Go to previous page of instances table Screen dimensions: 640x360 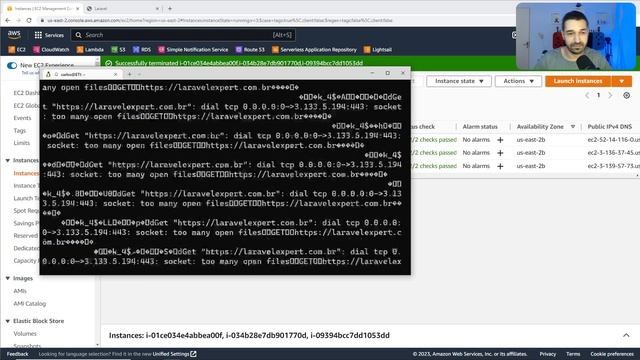coord(587,96)
